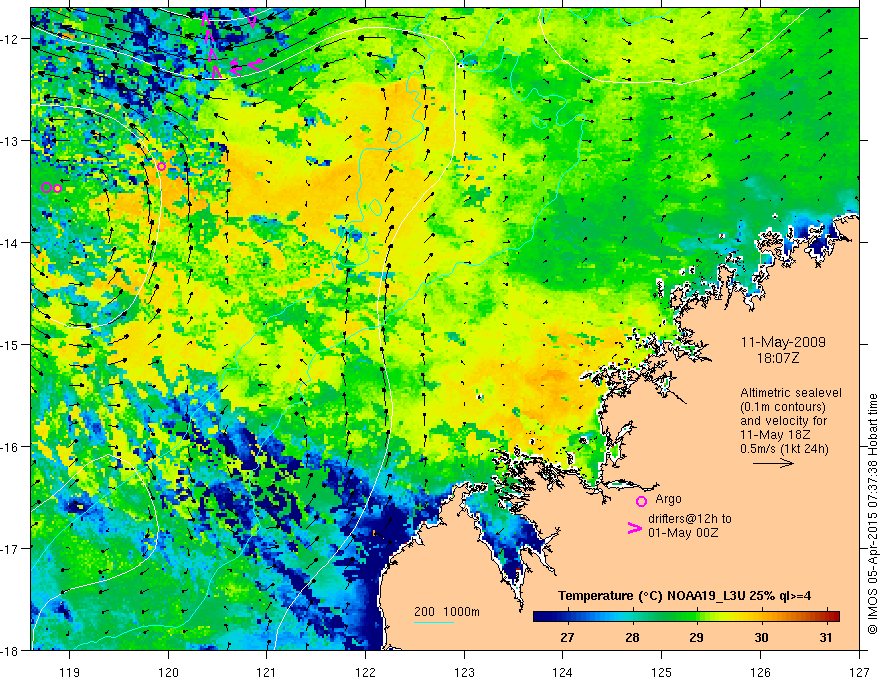The height and width of the screenshot is (680, 880).
Task: Click the text "Altimetric sealevel"
Action: pyautogui.click(x=791, y=393)
